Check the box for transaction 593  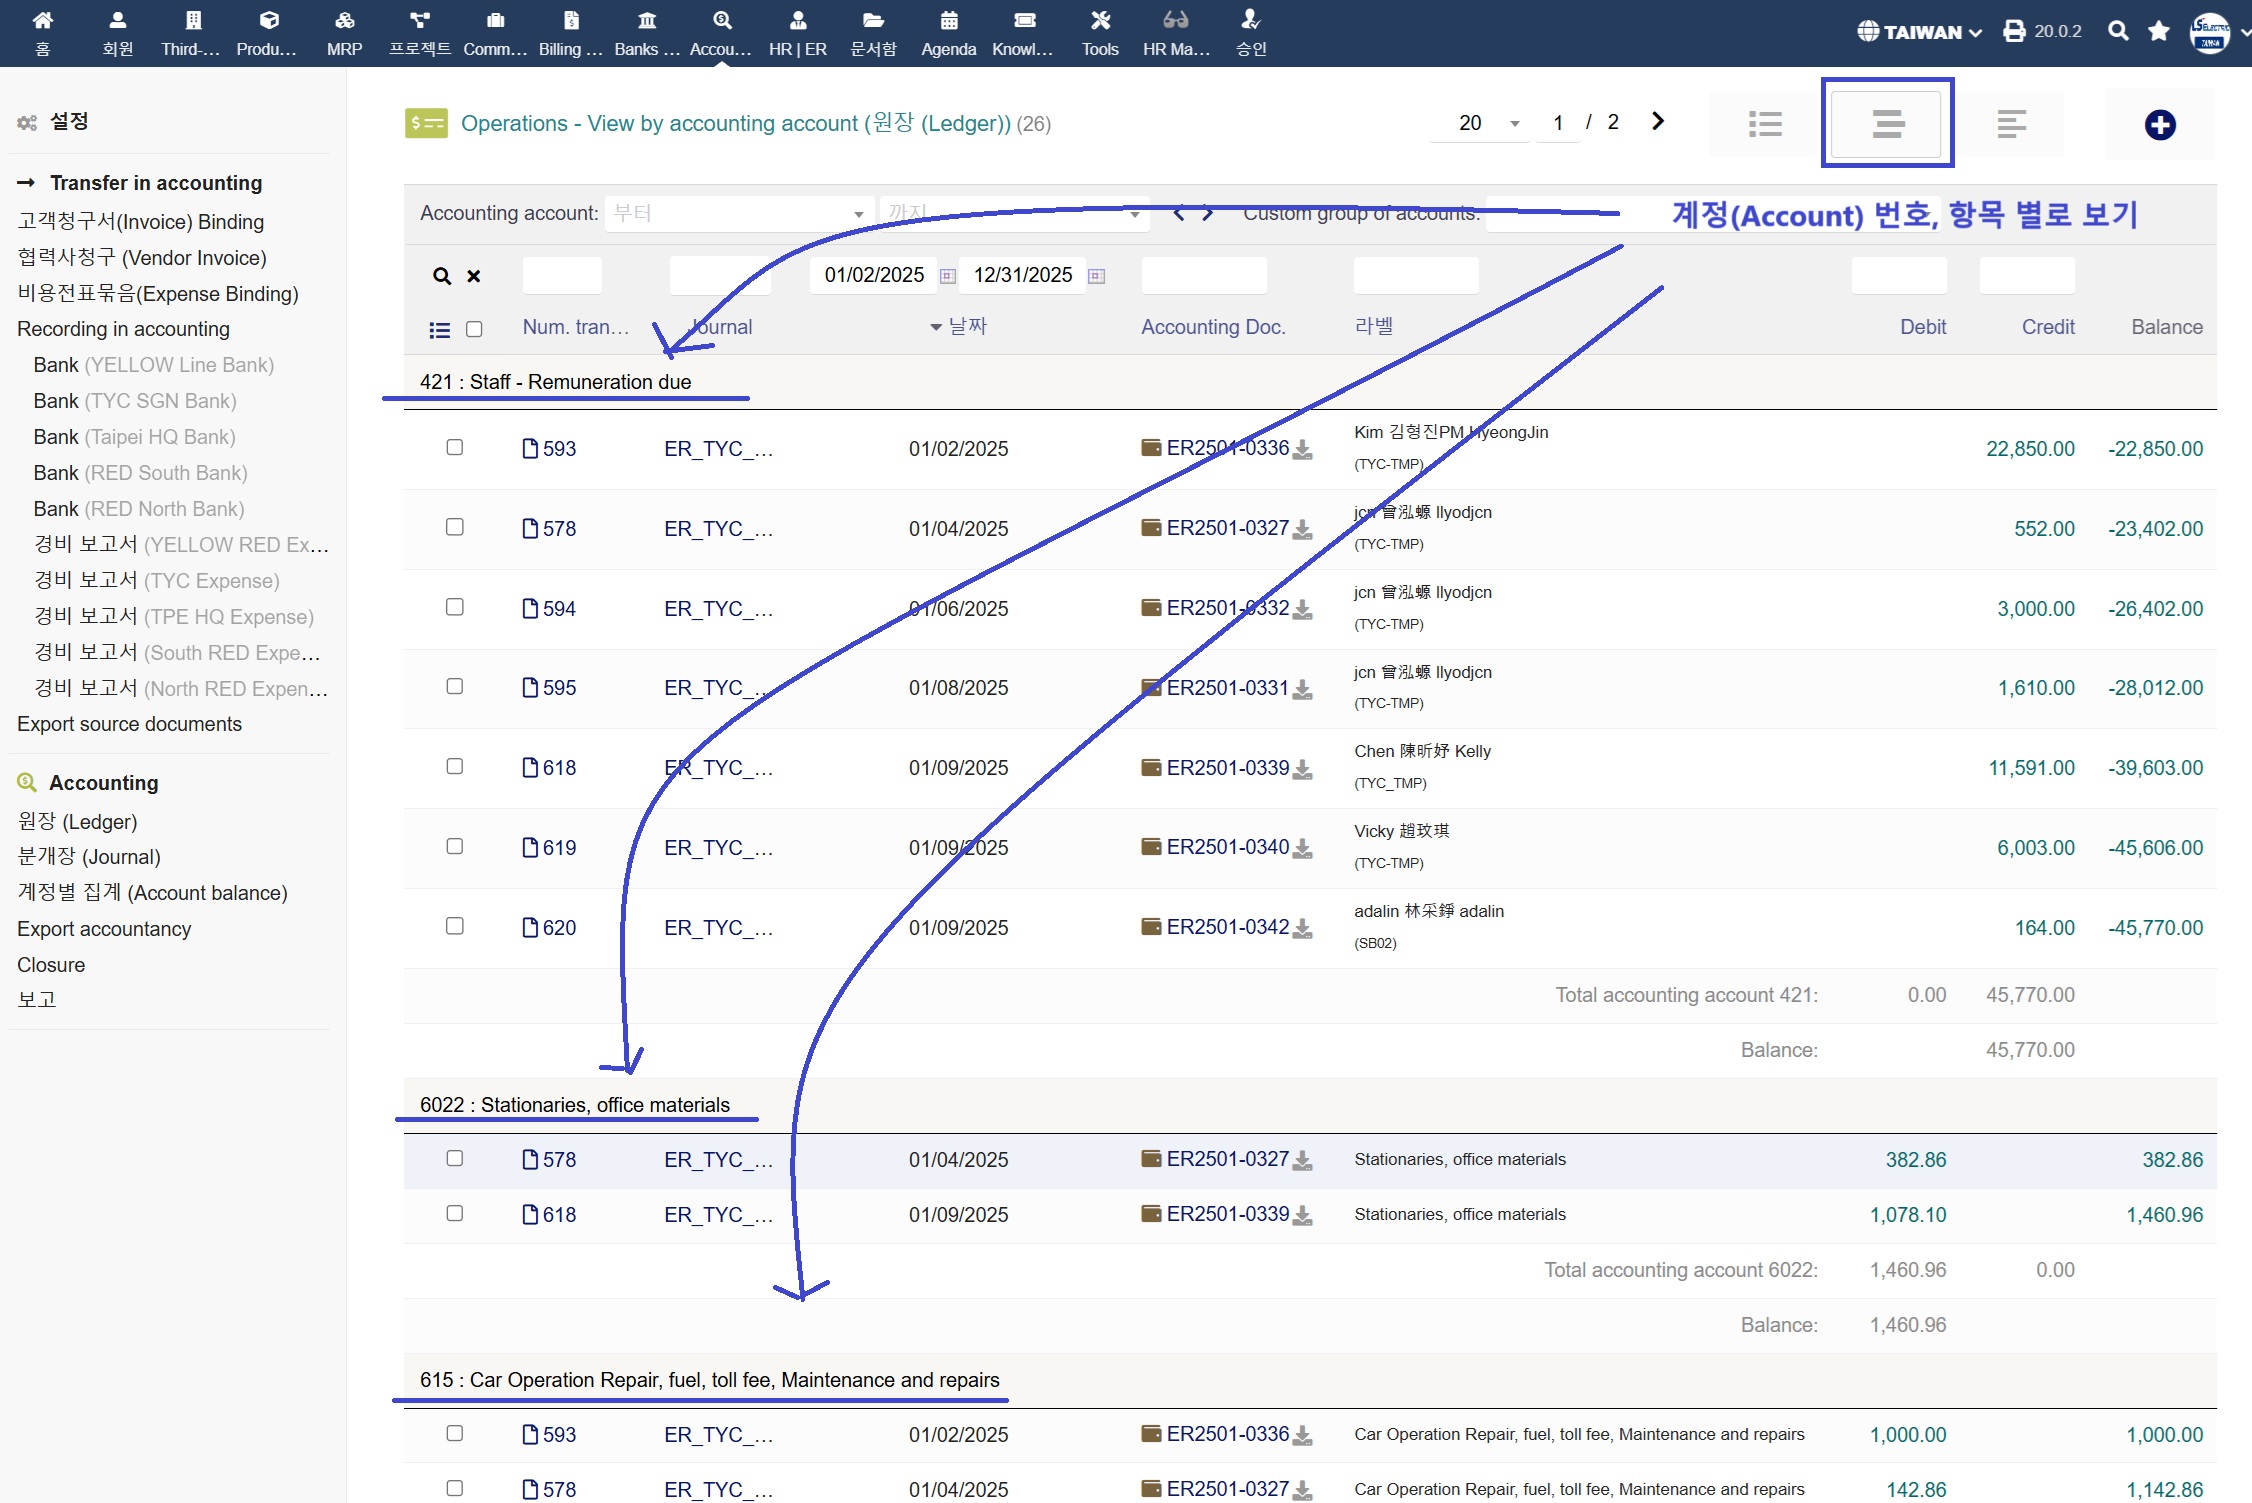tap(455, 447)
